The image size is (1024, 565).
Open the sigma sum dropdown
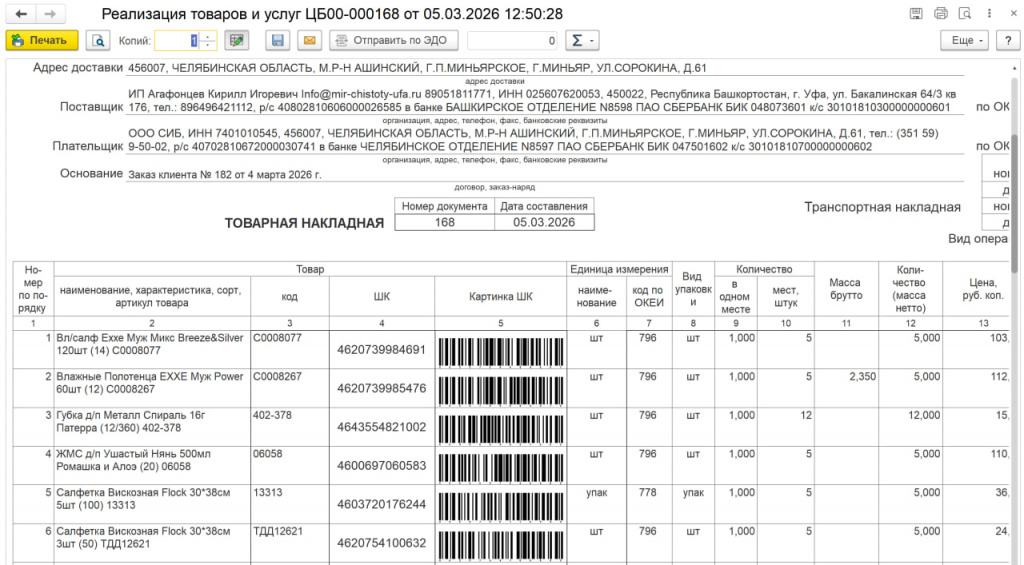click(582, 40)
